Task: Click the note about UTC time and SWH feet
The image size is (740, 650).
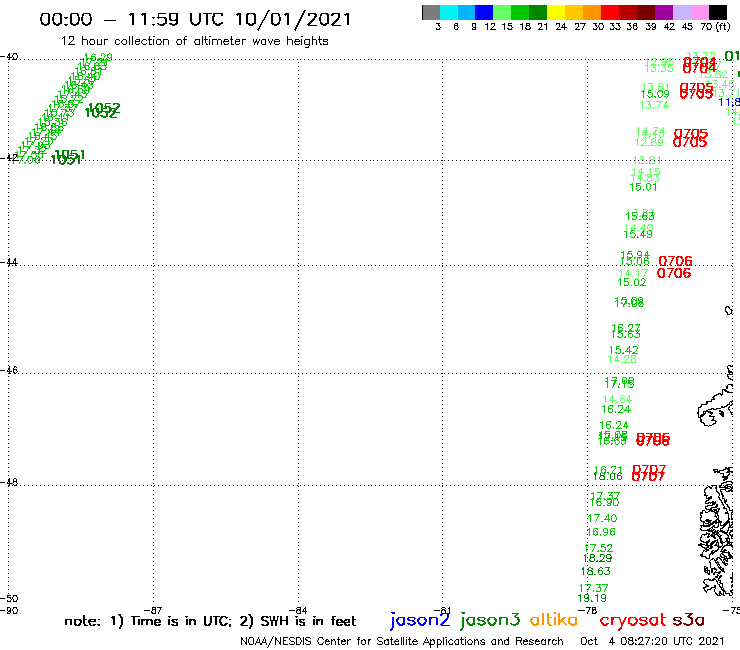Action: coord(210,621)
